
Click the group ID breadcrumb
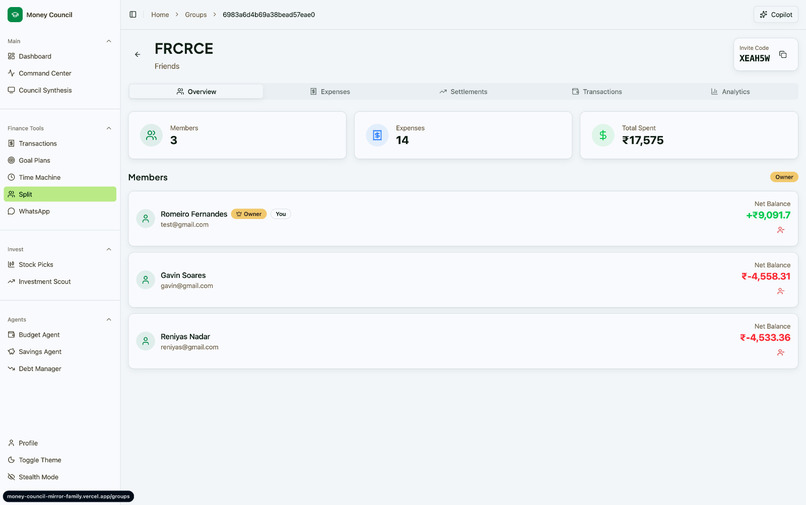[268, 14]
